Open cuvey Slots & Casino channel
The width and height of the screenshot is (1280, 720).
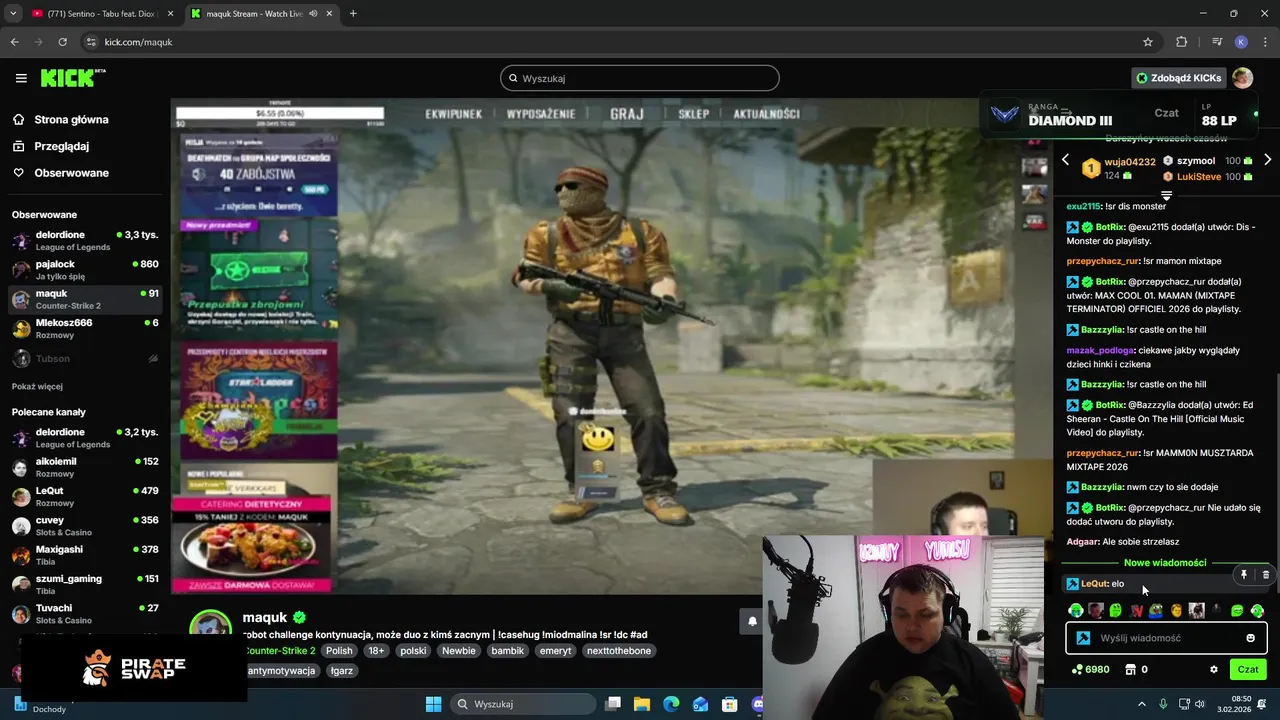point(85,526)
